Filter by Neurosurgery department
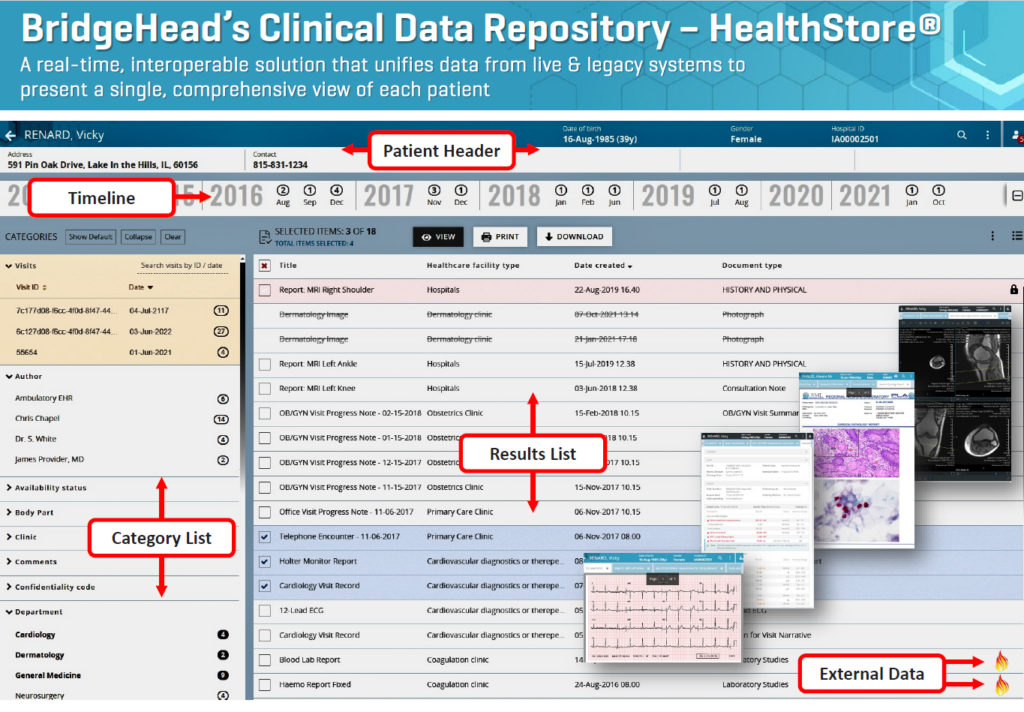Image resolution: width=1024 pixels, height=712 pixels. [x=40, y=696]
